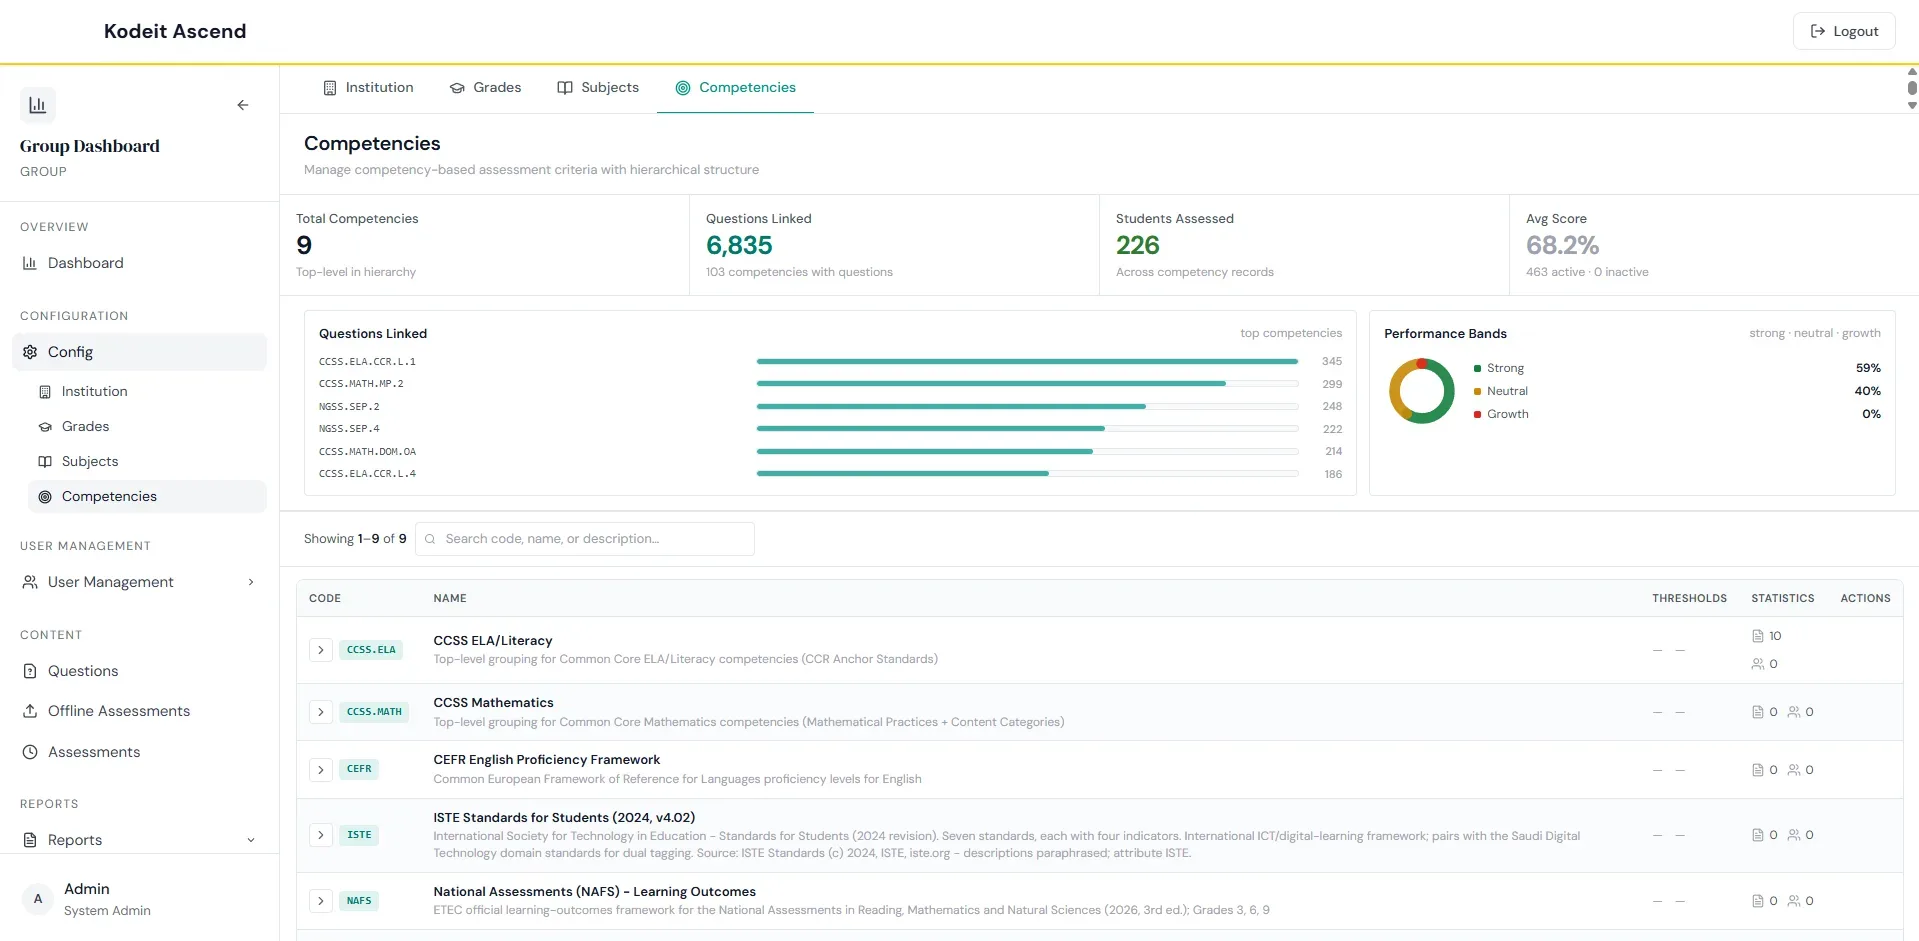1919x941 pixels.
Task: Click the Reports document icon
Action: click(30, 840)
